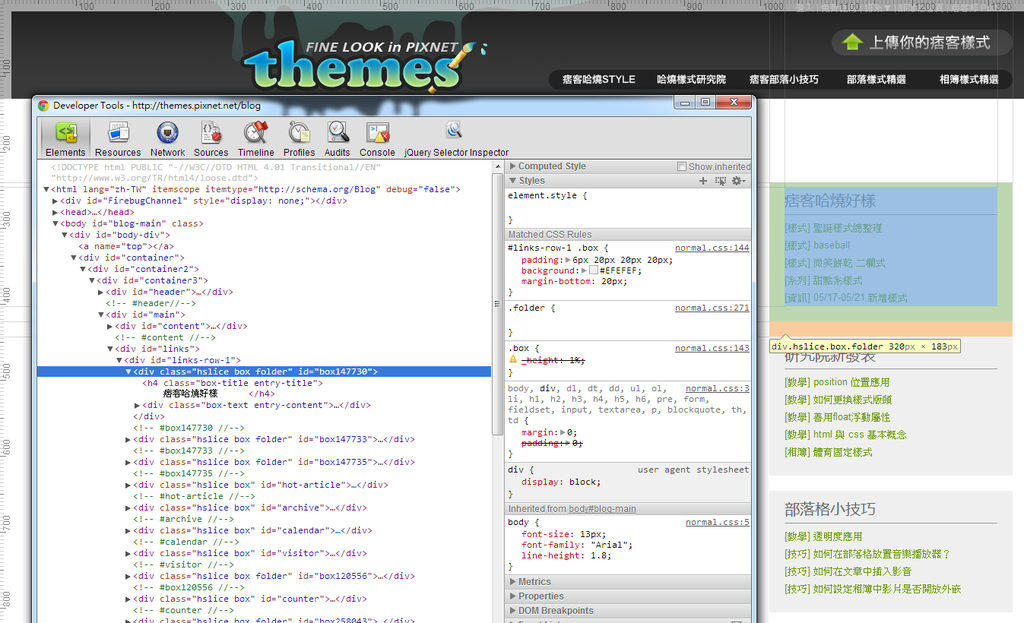Open 部落樣式精選 menu item
Screen dimensions: 1024x623
click(876, 80)
